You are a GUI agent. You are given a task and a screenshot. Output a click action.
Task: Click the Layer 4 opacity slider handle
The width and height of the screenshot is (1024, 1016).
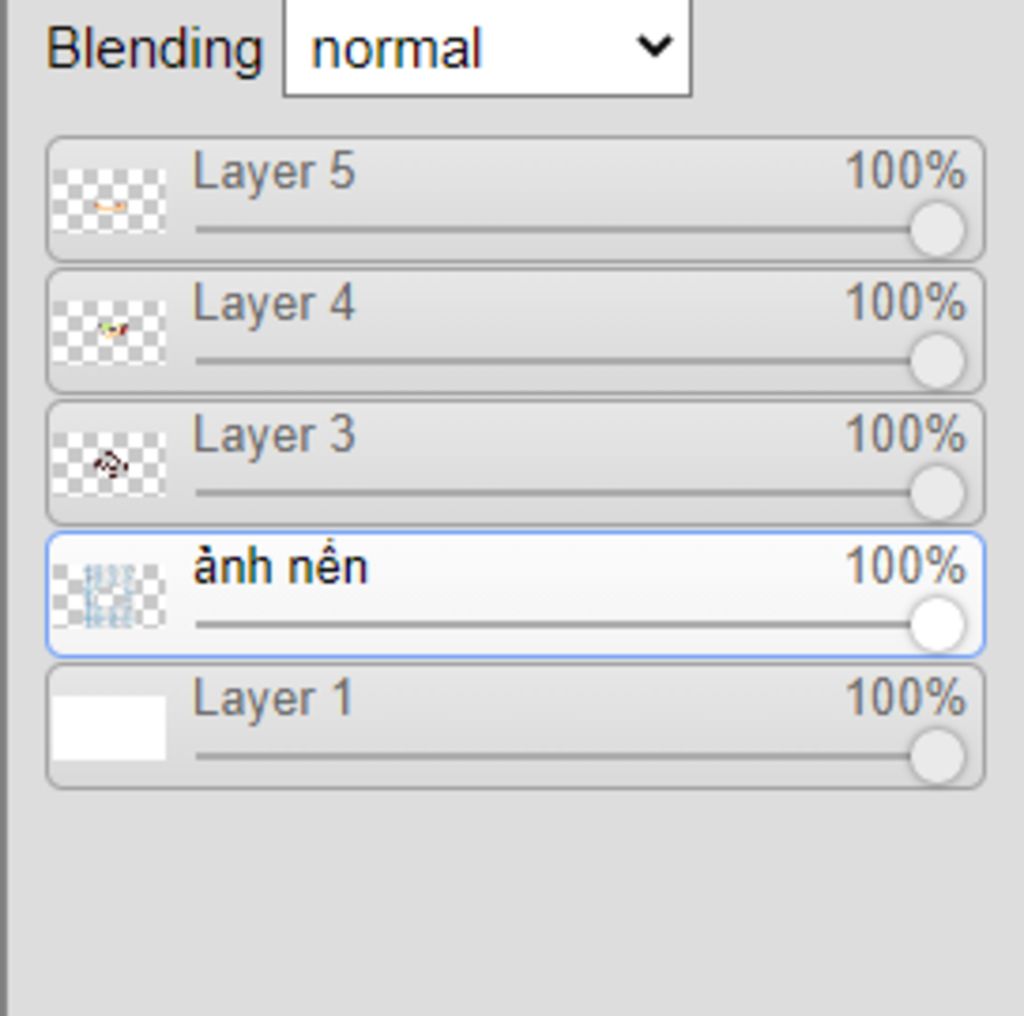pyautogui.click(x=937, y=361)
